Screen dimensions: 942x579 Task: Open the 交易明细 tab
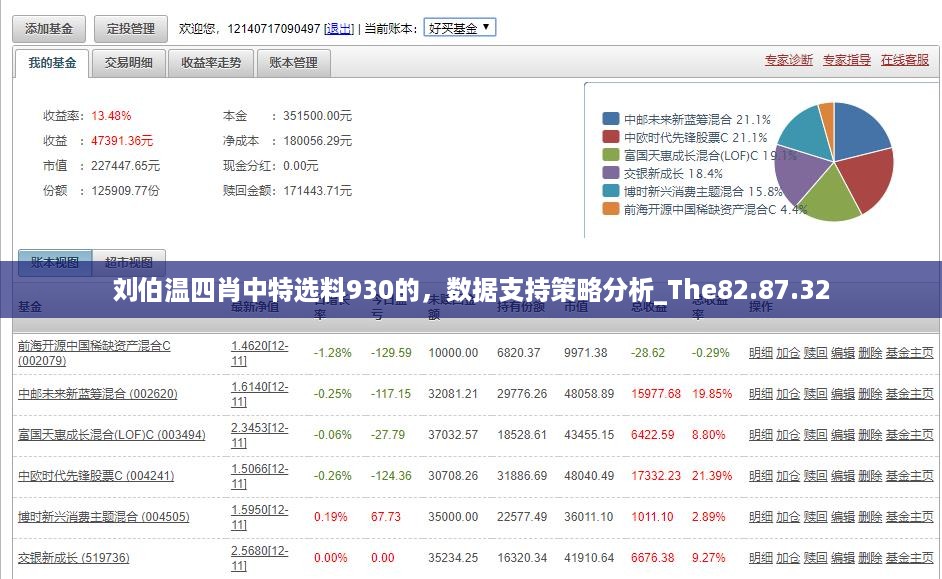click(129, 62)
